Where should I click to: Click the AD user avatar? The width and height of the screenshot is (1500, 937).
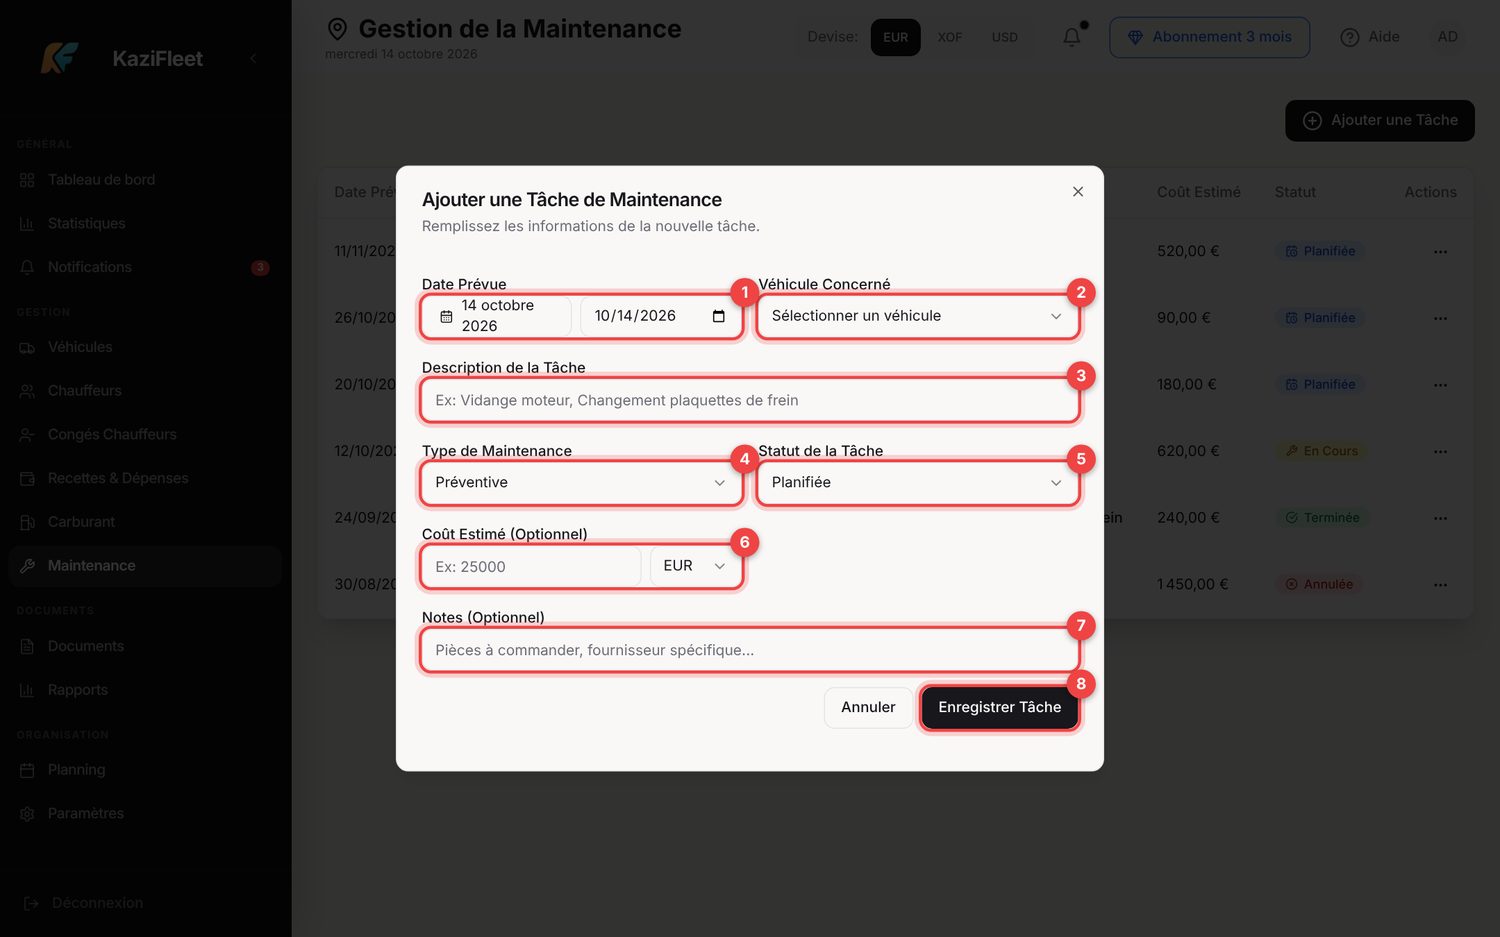pos(1447,37)
